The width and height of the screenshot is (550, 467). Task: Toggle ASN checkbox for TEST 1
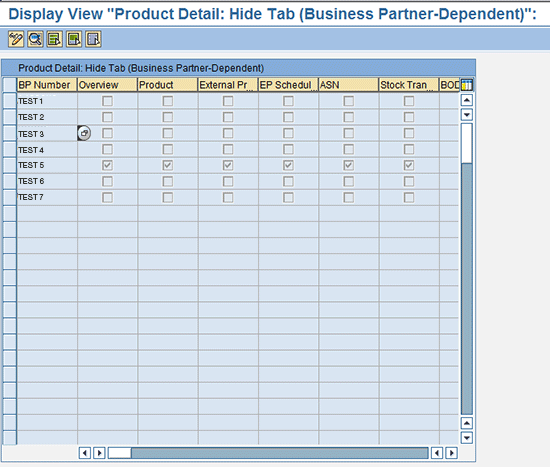pyautogui.click(x=348, y=101)
